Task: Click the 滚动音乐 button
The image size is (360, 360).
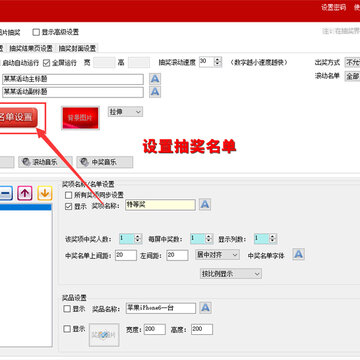Action: tap(45, 162)
